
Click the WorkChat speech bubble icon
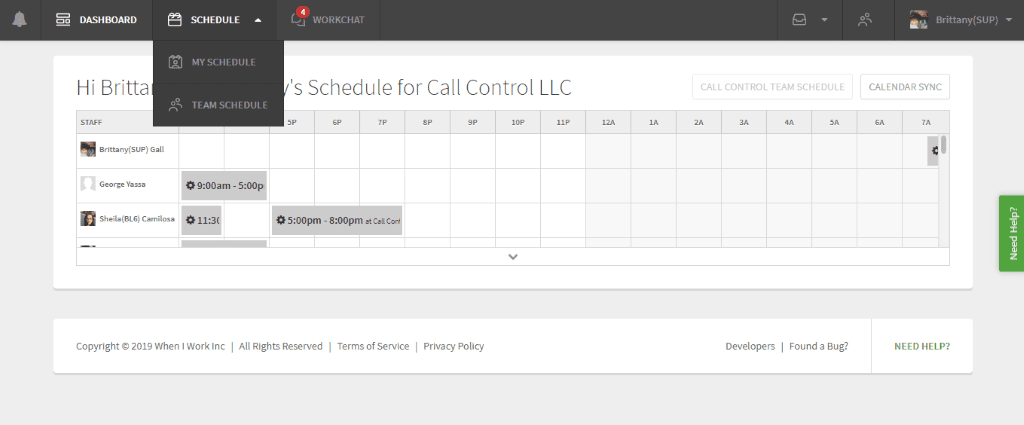coord(298,20)
